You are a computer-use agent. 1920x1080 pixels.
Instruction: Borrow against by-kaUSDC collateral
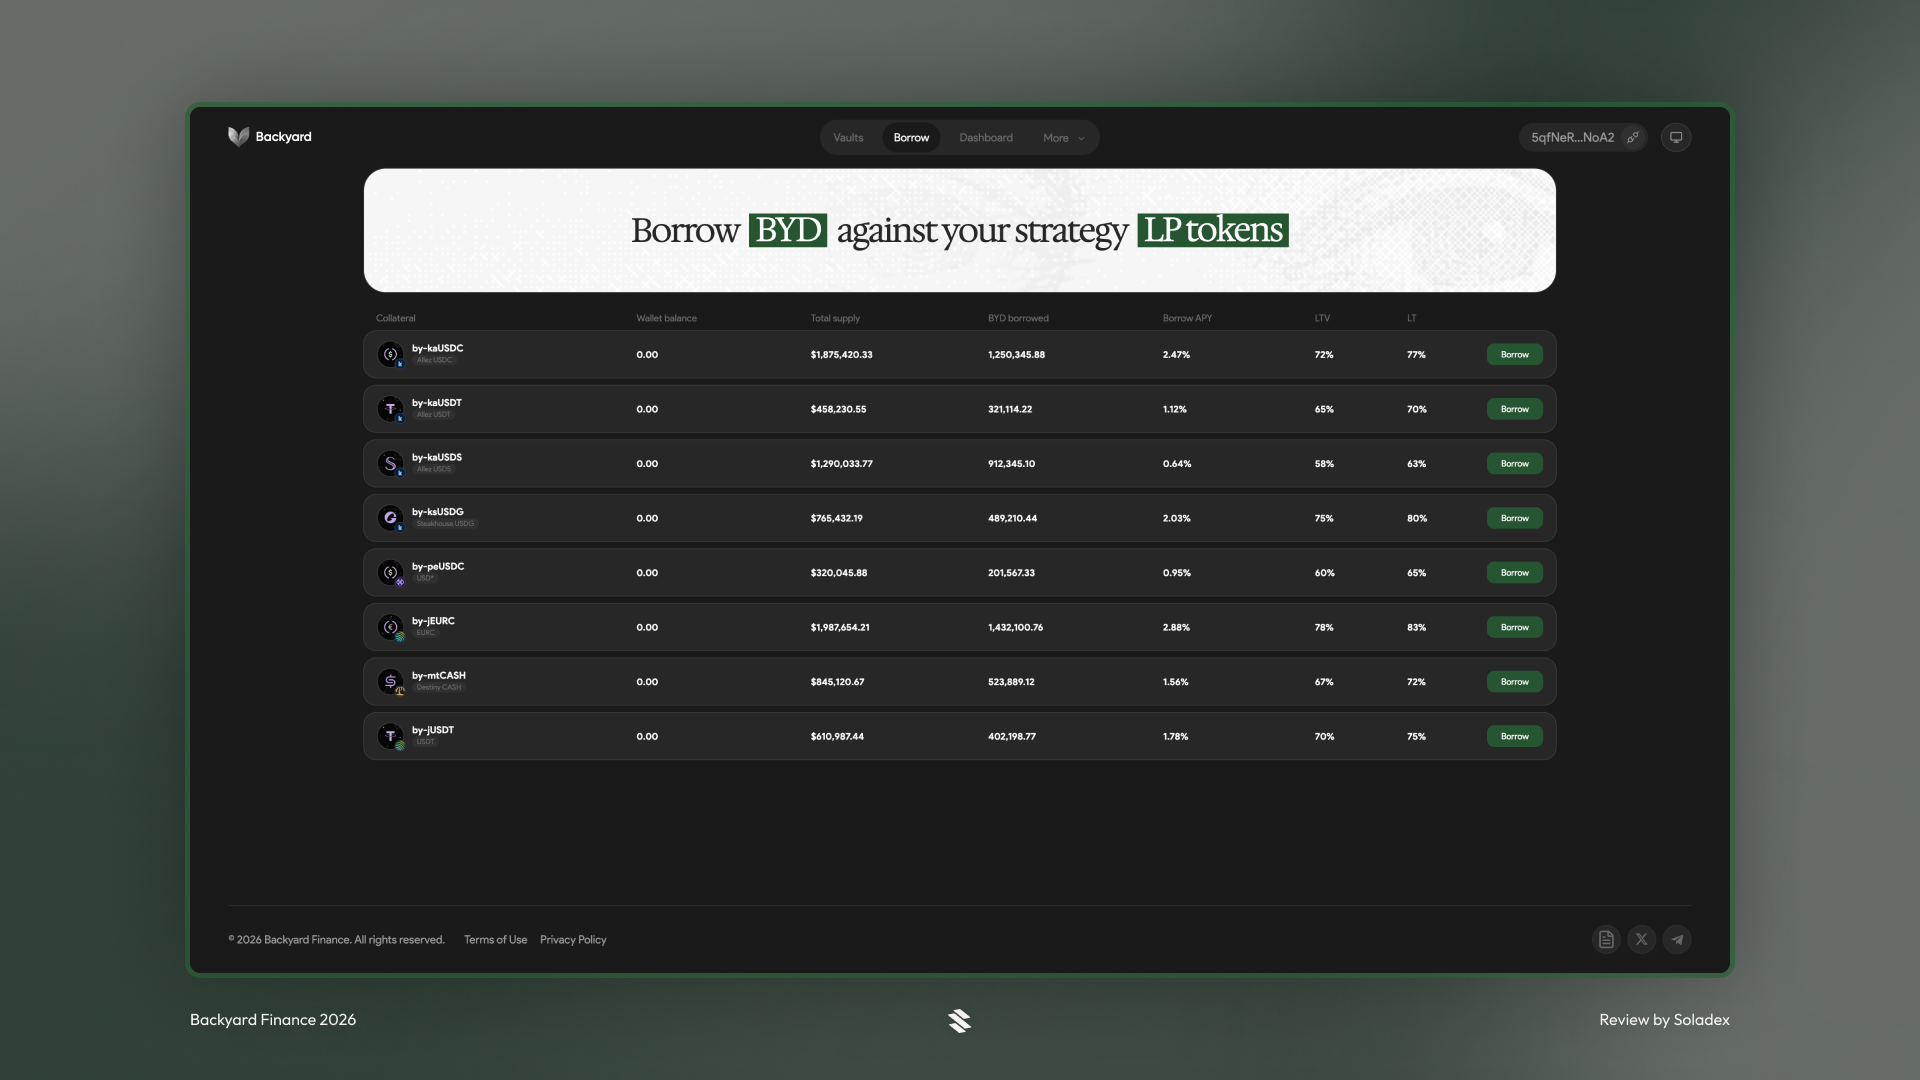1514,354
